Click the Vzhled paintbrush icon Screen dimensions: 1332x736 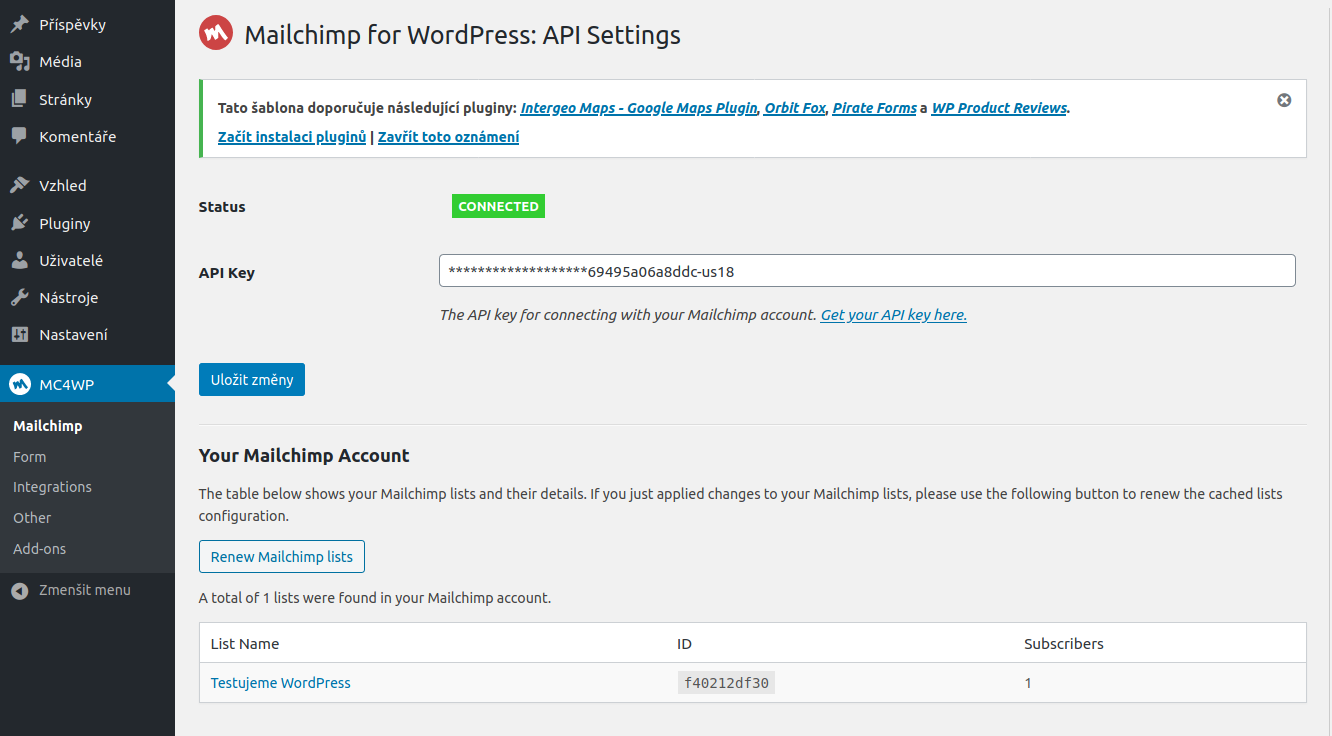20,185
